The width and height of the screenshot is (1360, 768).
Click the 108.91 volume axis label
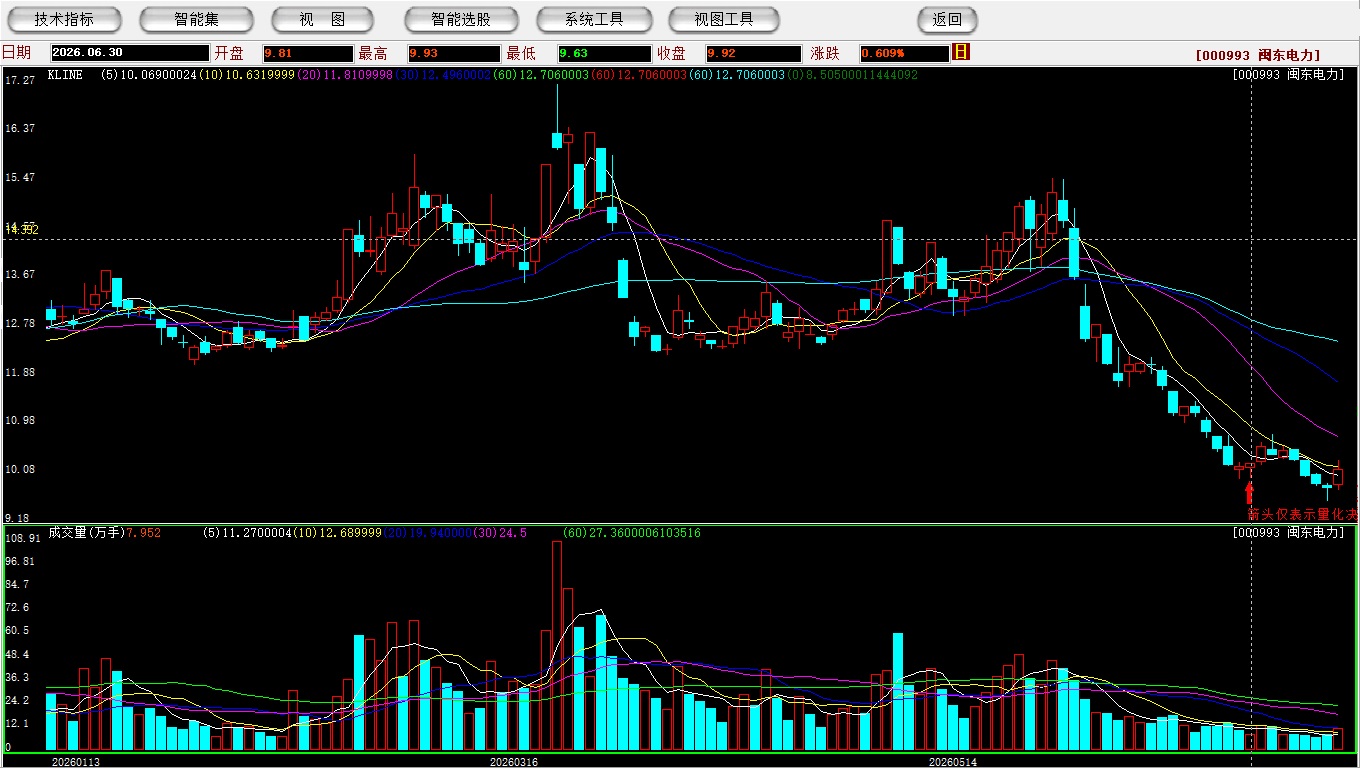[x=22, y=538]
